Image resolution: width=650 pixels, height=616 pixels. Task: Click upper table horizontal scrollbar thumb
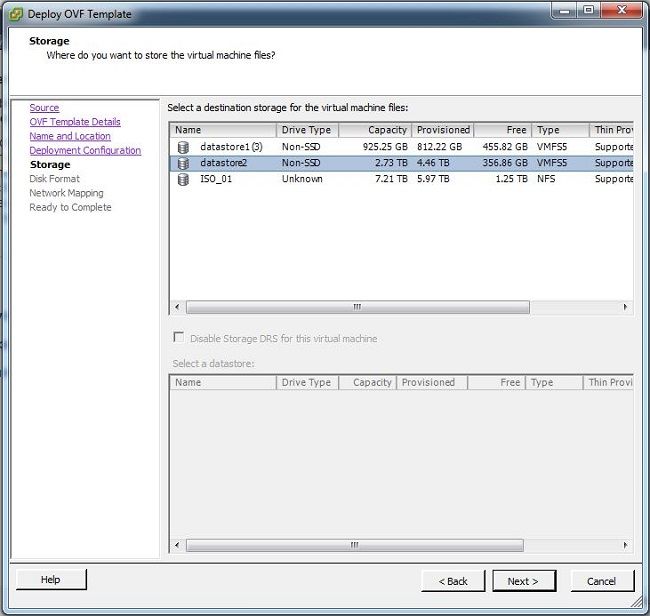tap(358, 307)
